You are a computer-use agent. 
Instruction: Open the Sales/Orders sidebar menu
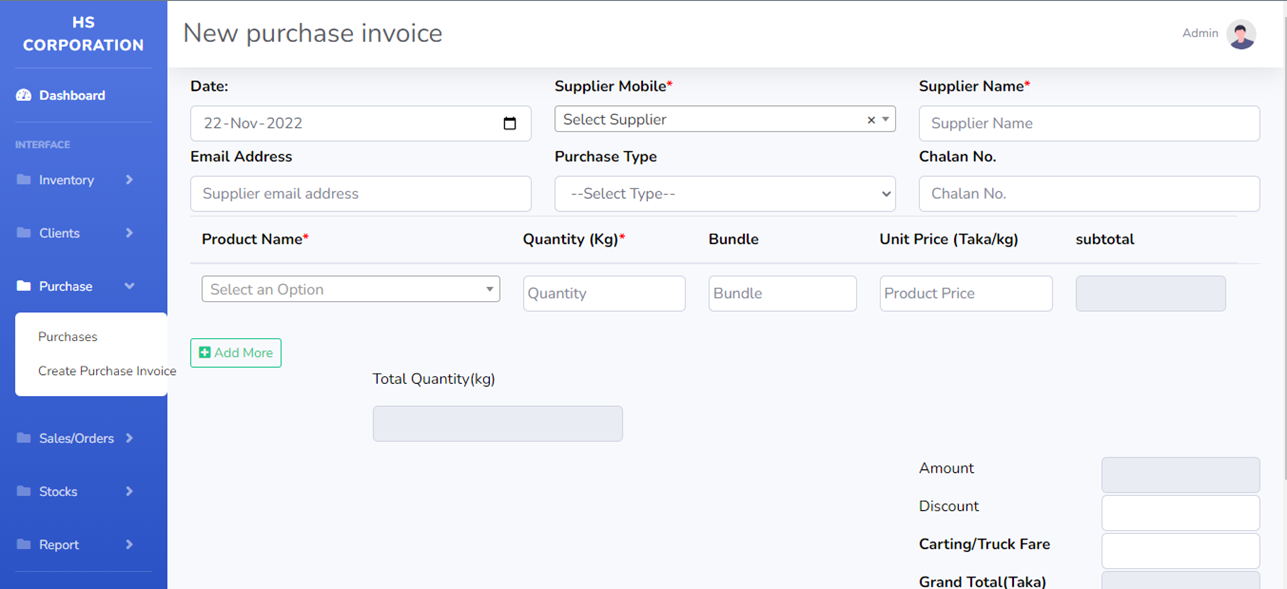click(76, 438)
